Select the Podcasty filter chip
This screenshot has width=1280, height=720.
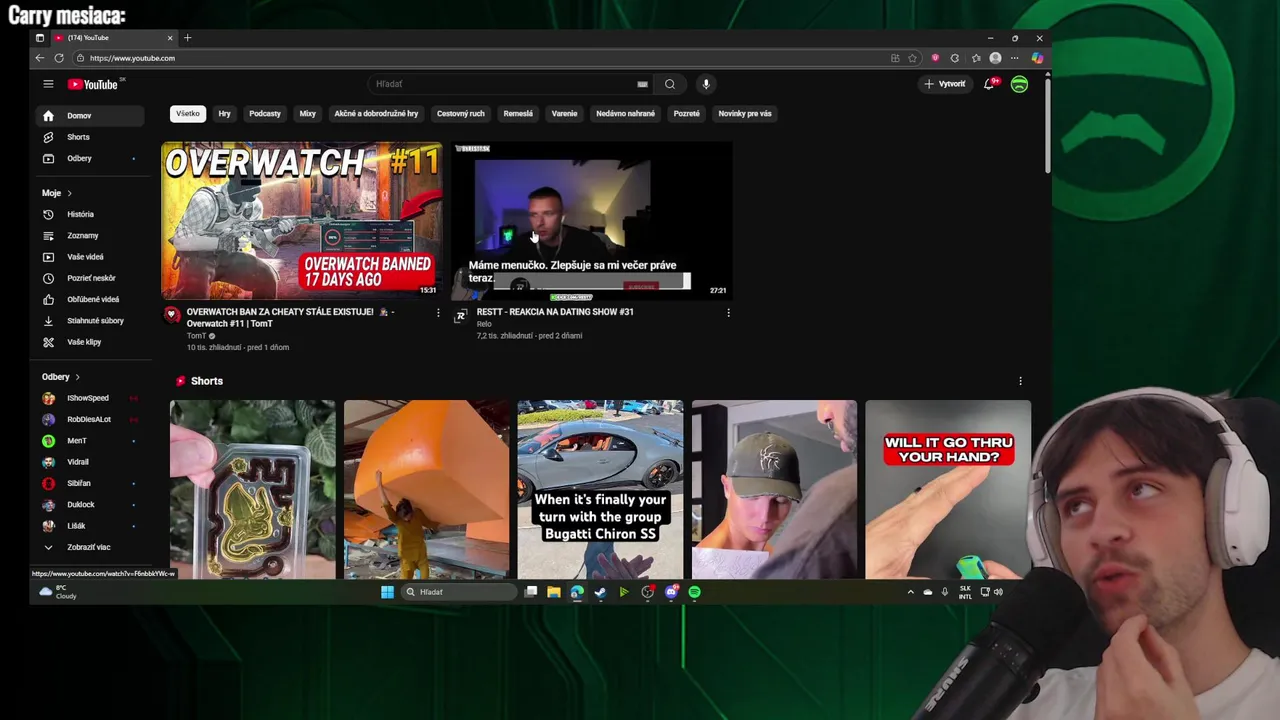click(x=265, y=113)
